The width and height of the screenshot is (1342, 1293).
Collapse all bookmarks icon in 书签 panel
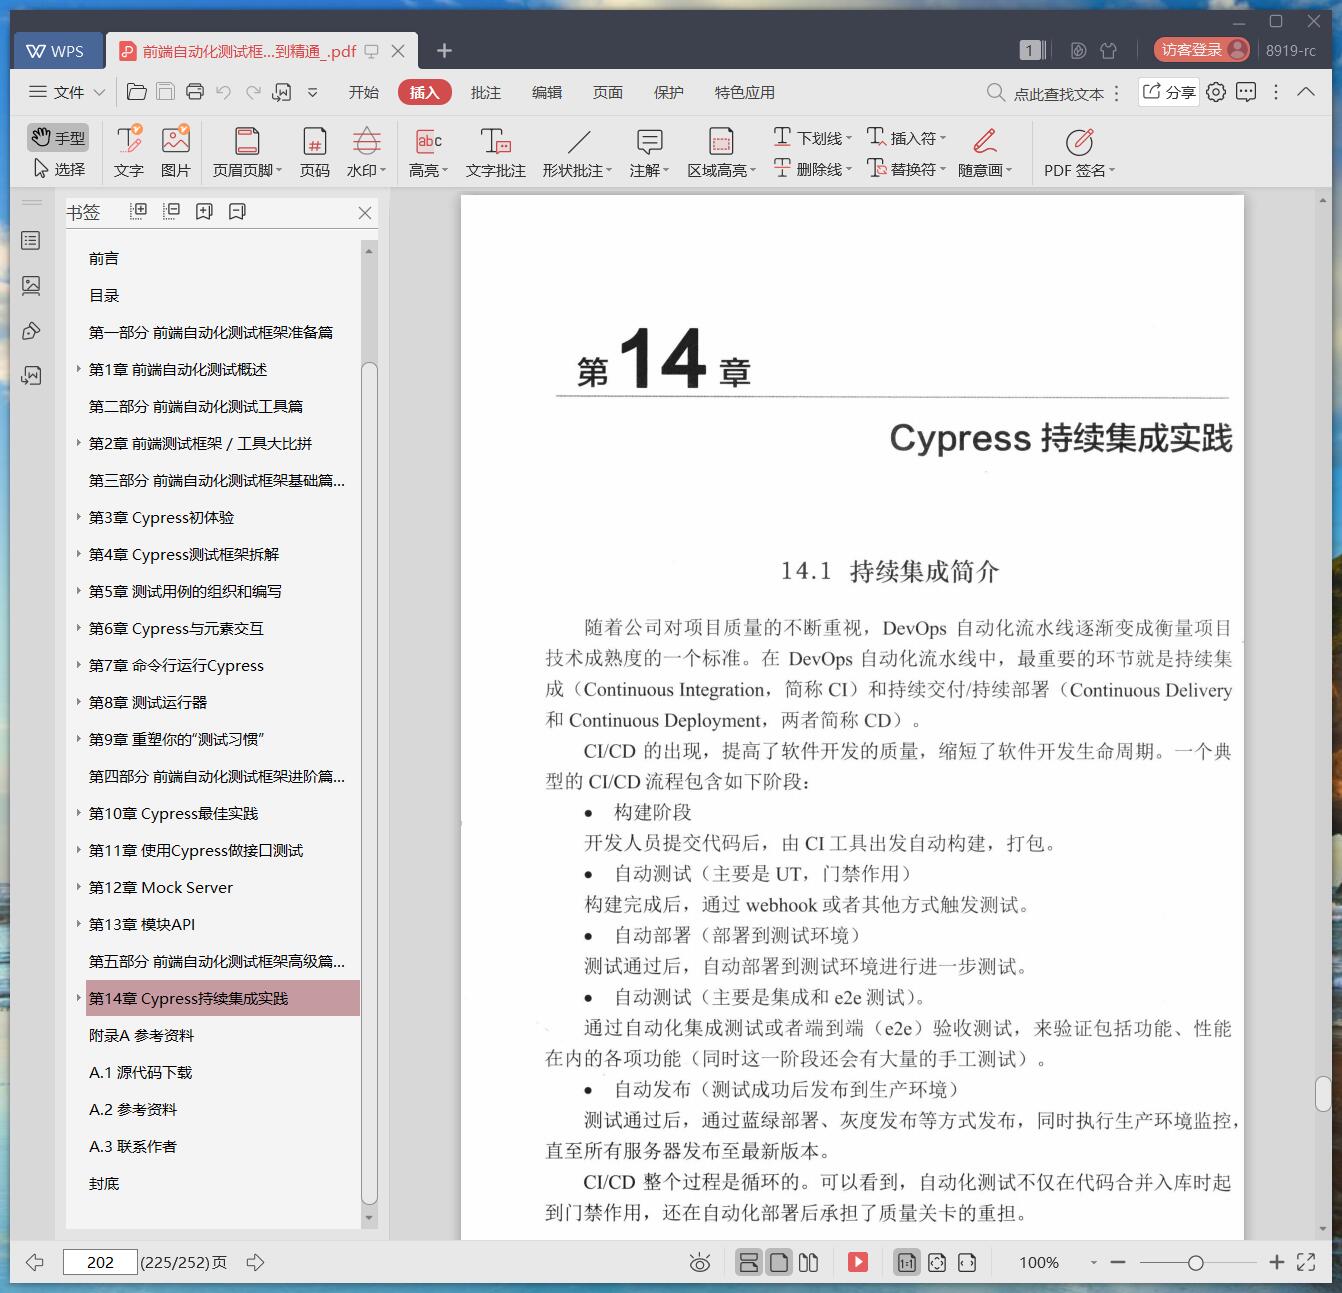pos(172,211)
